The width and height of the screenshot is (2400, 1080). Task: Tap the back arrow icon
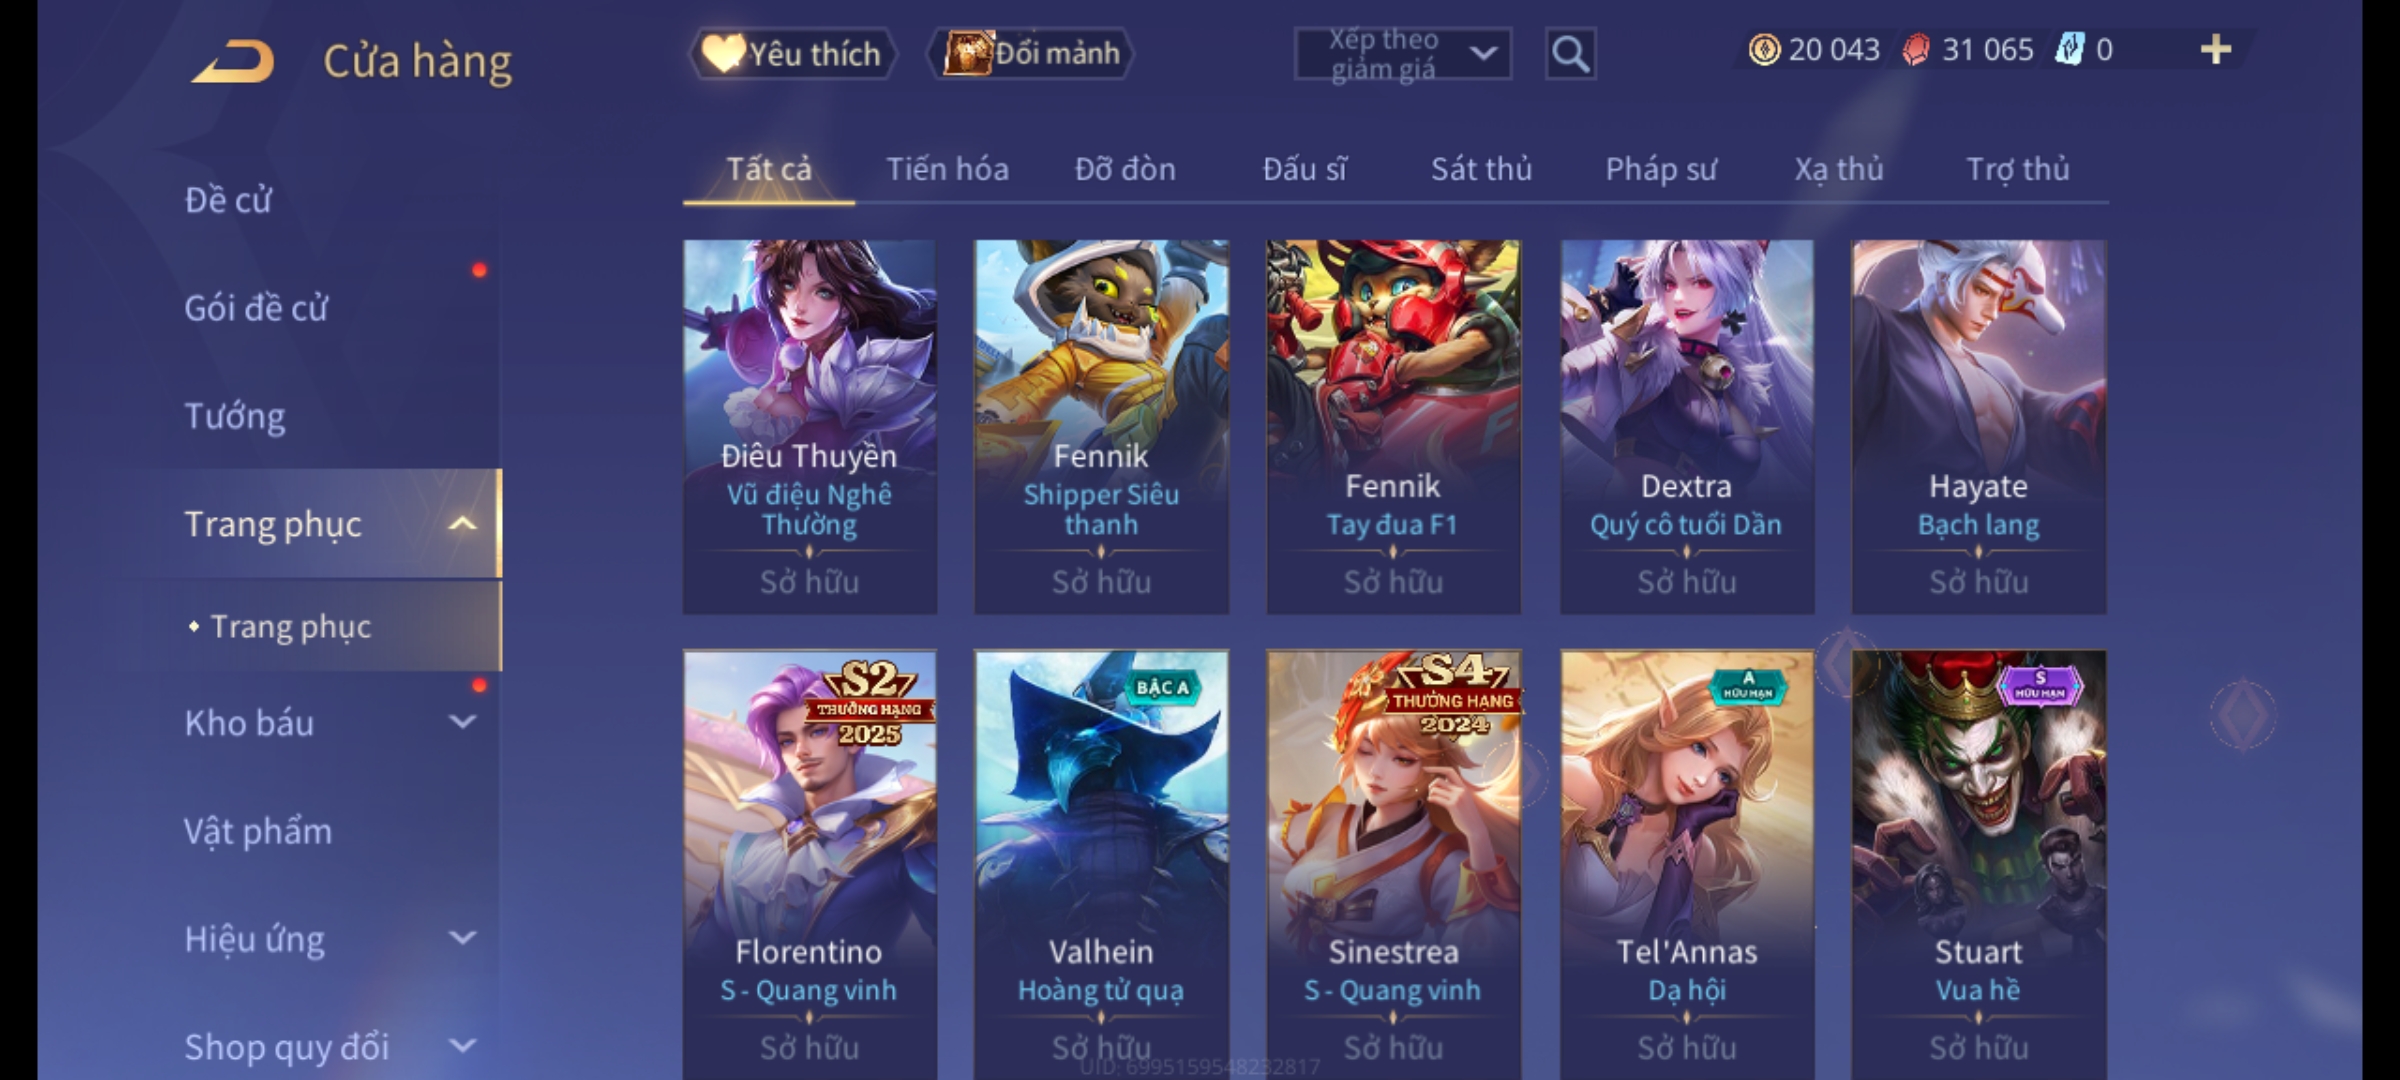232,60
